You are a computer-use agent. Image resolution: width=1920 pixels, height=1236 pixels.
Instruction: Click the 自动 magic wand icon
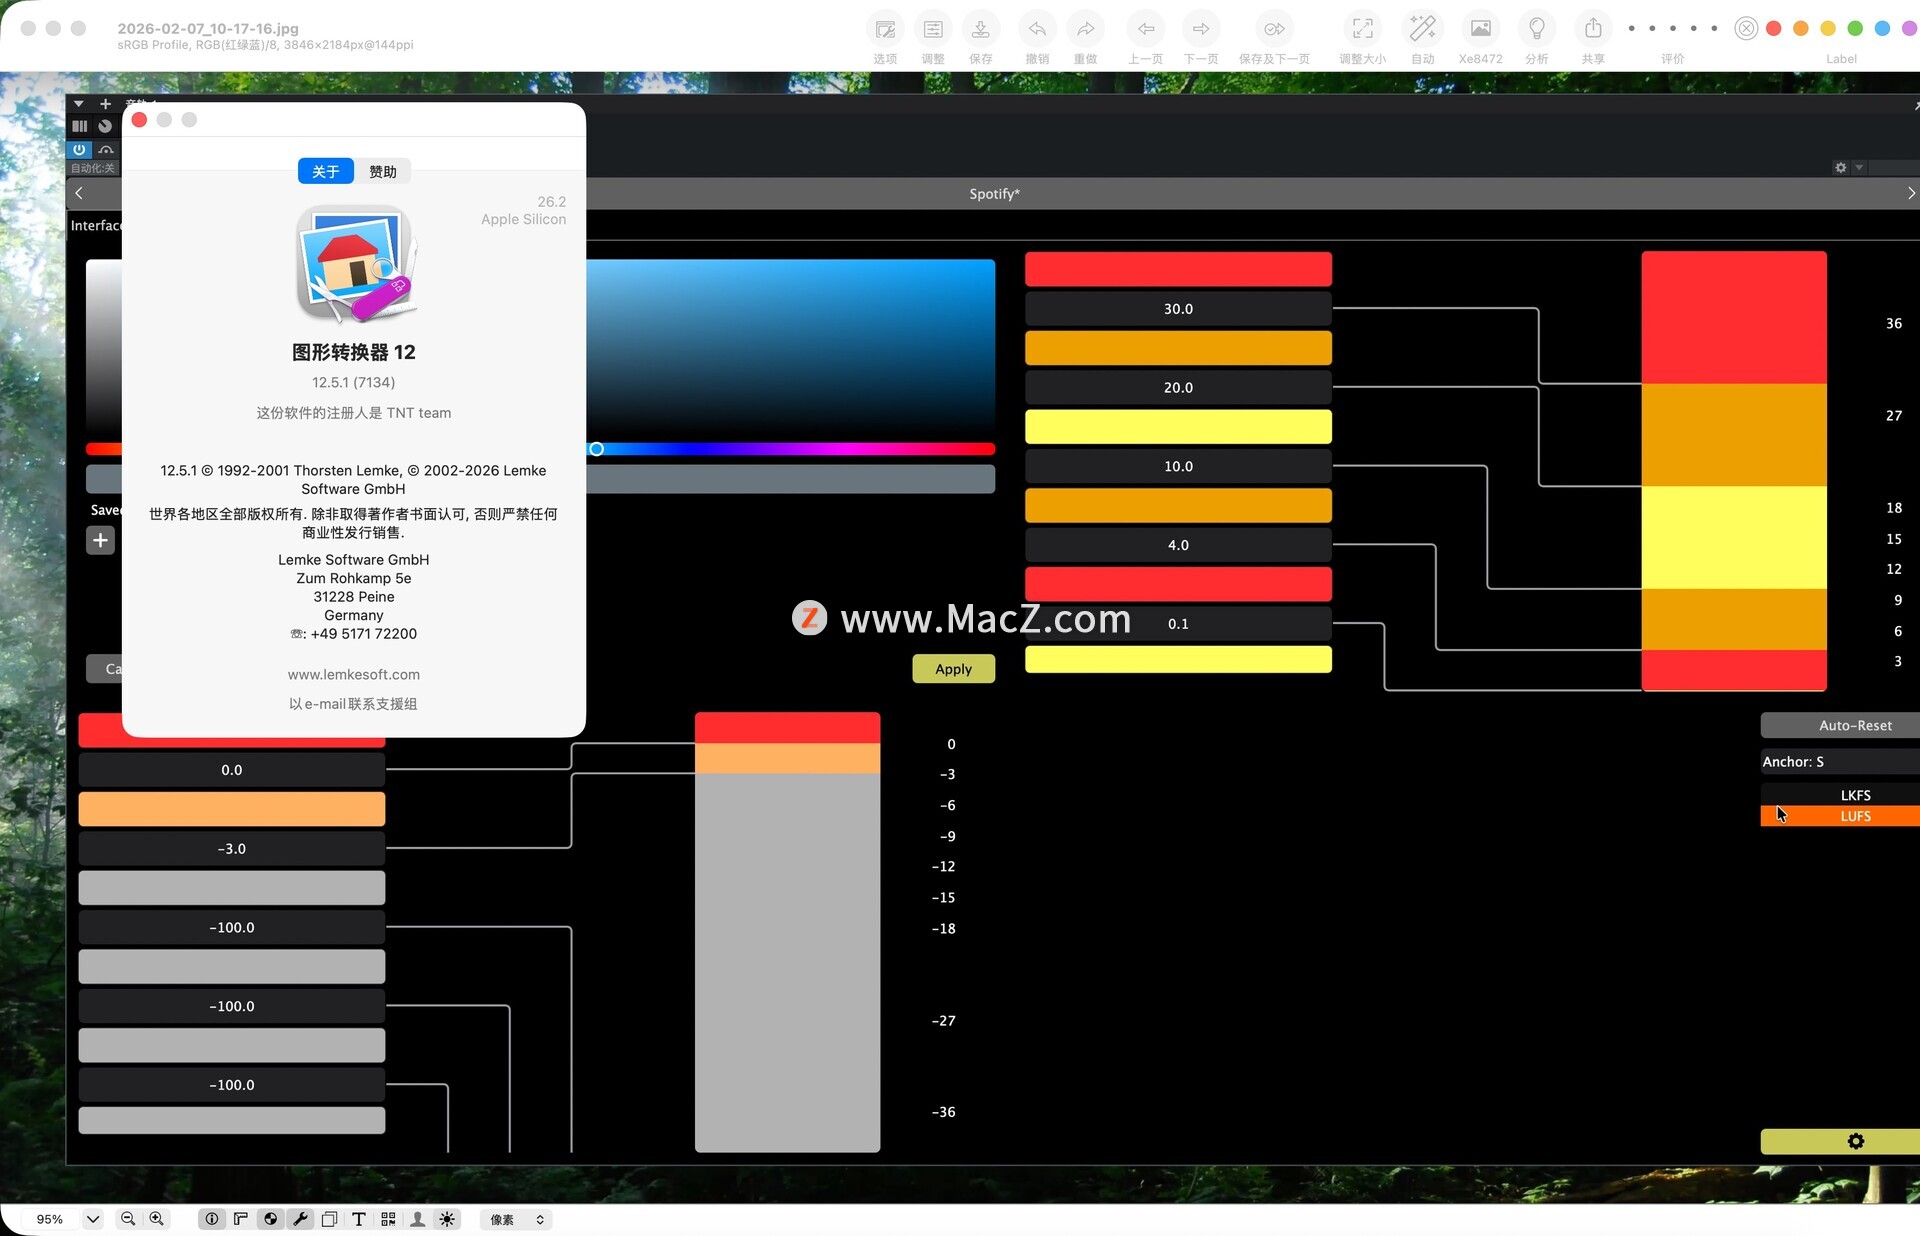1422,30
